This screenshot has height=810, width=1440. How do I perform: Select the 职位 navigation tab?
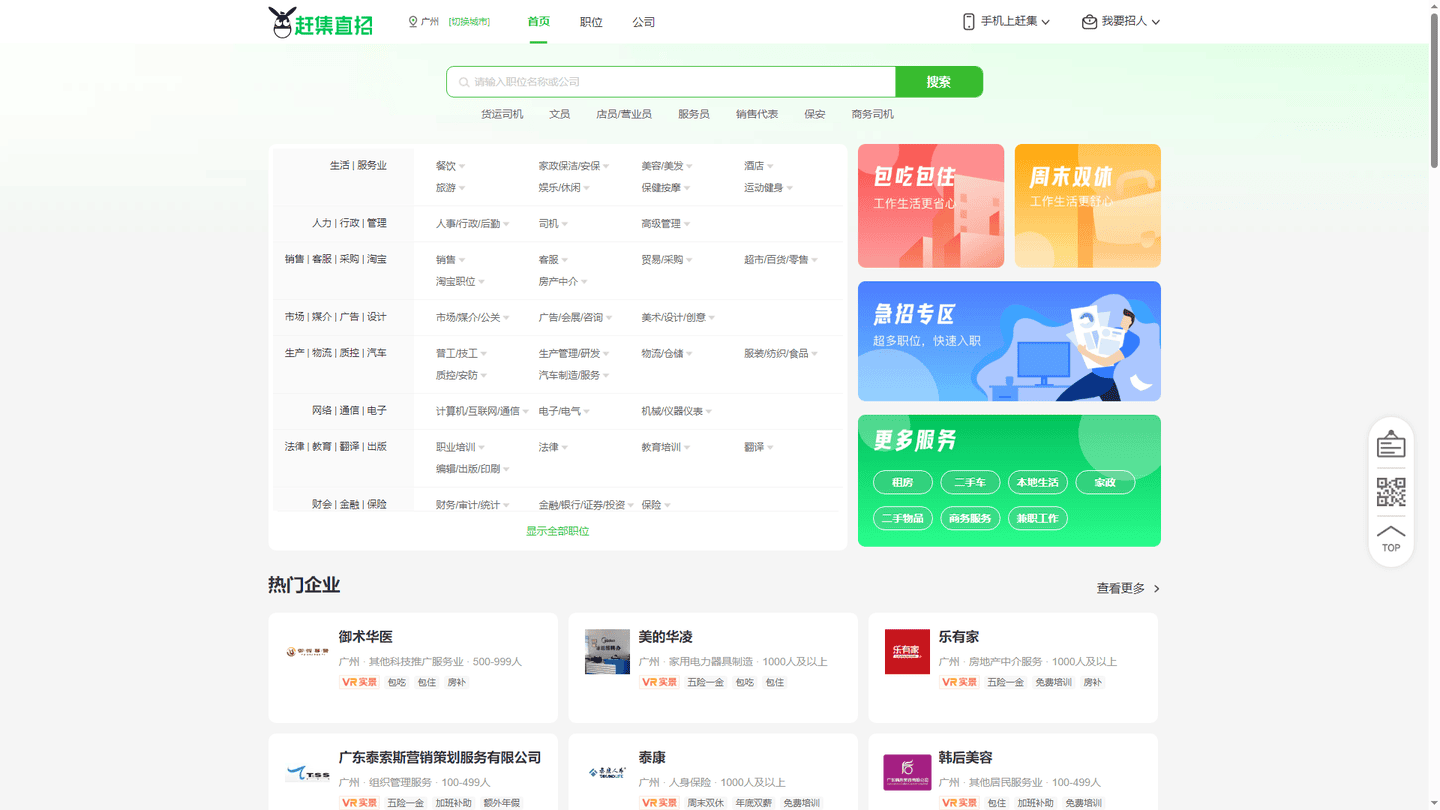coord(591,22)
